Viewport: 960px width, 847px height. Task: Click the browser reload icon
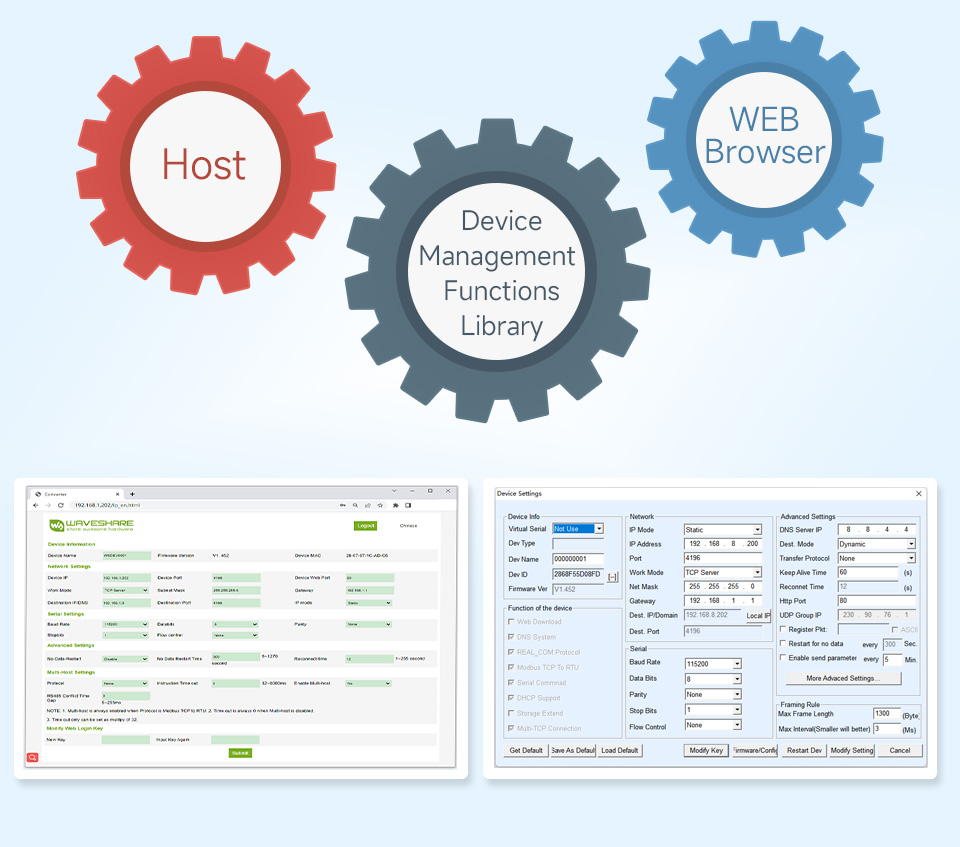click(61, 505)
